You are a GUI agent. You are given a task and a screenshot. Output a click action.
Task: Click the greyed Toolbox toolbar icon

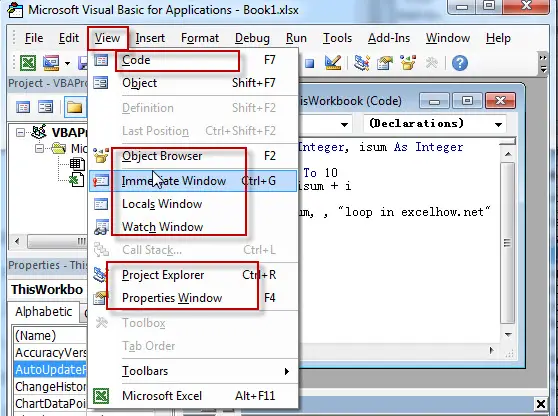[x=432, y=63]
